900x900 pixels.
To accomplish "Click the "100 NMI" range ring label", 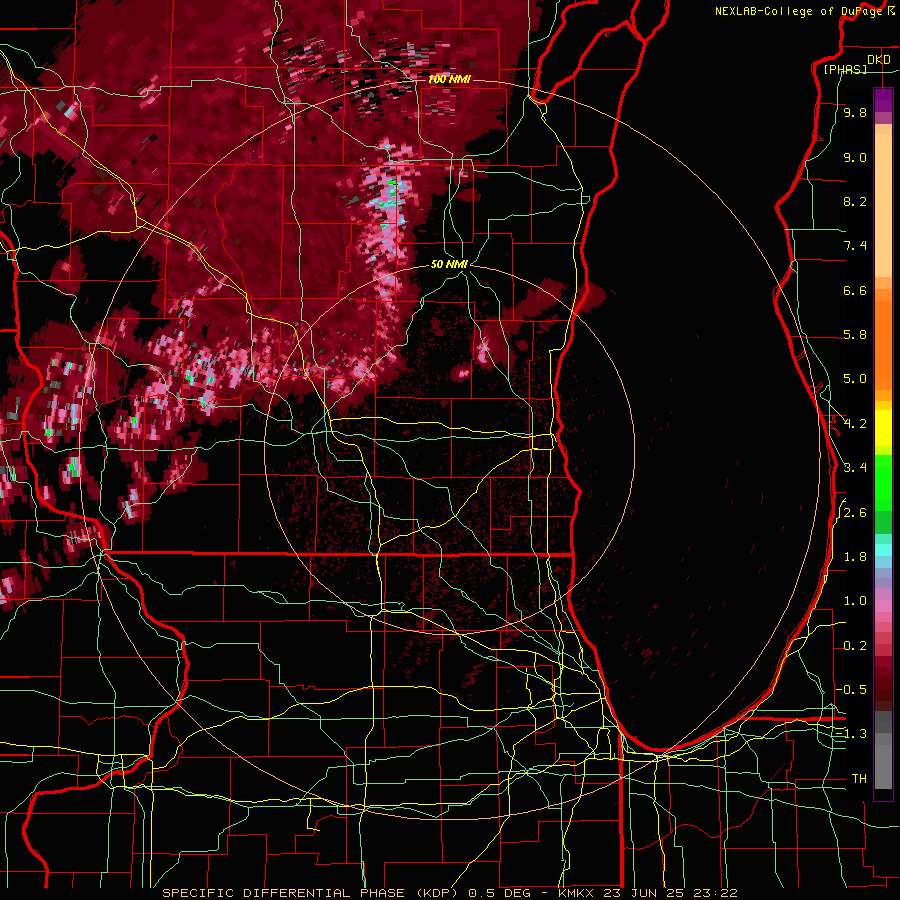I will click(449, 79).
